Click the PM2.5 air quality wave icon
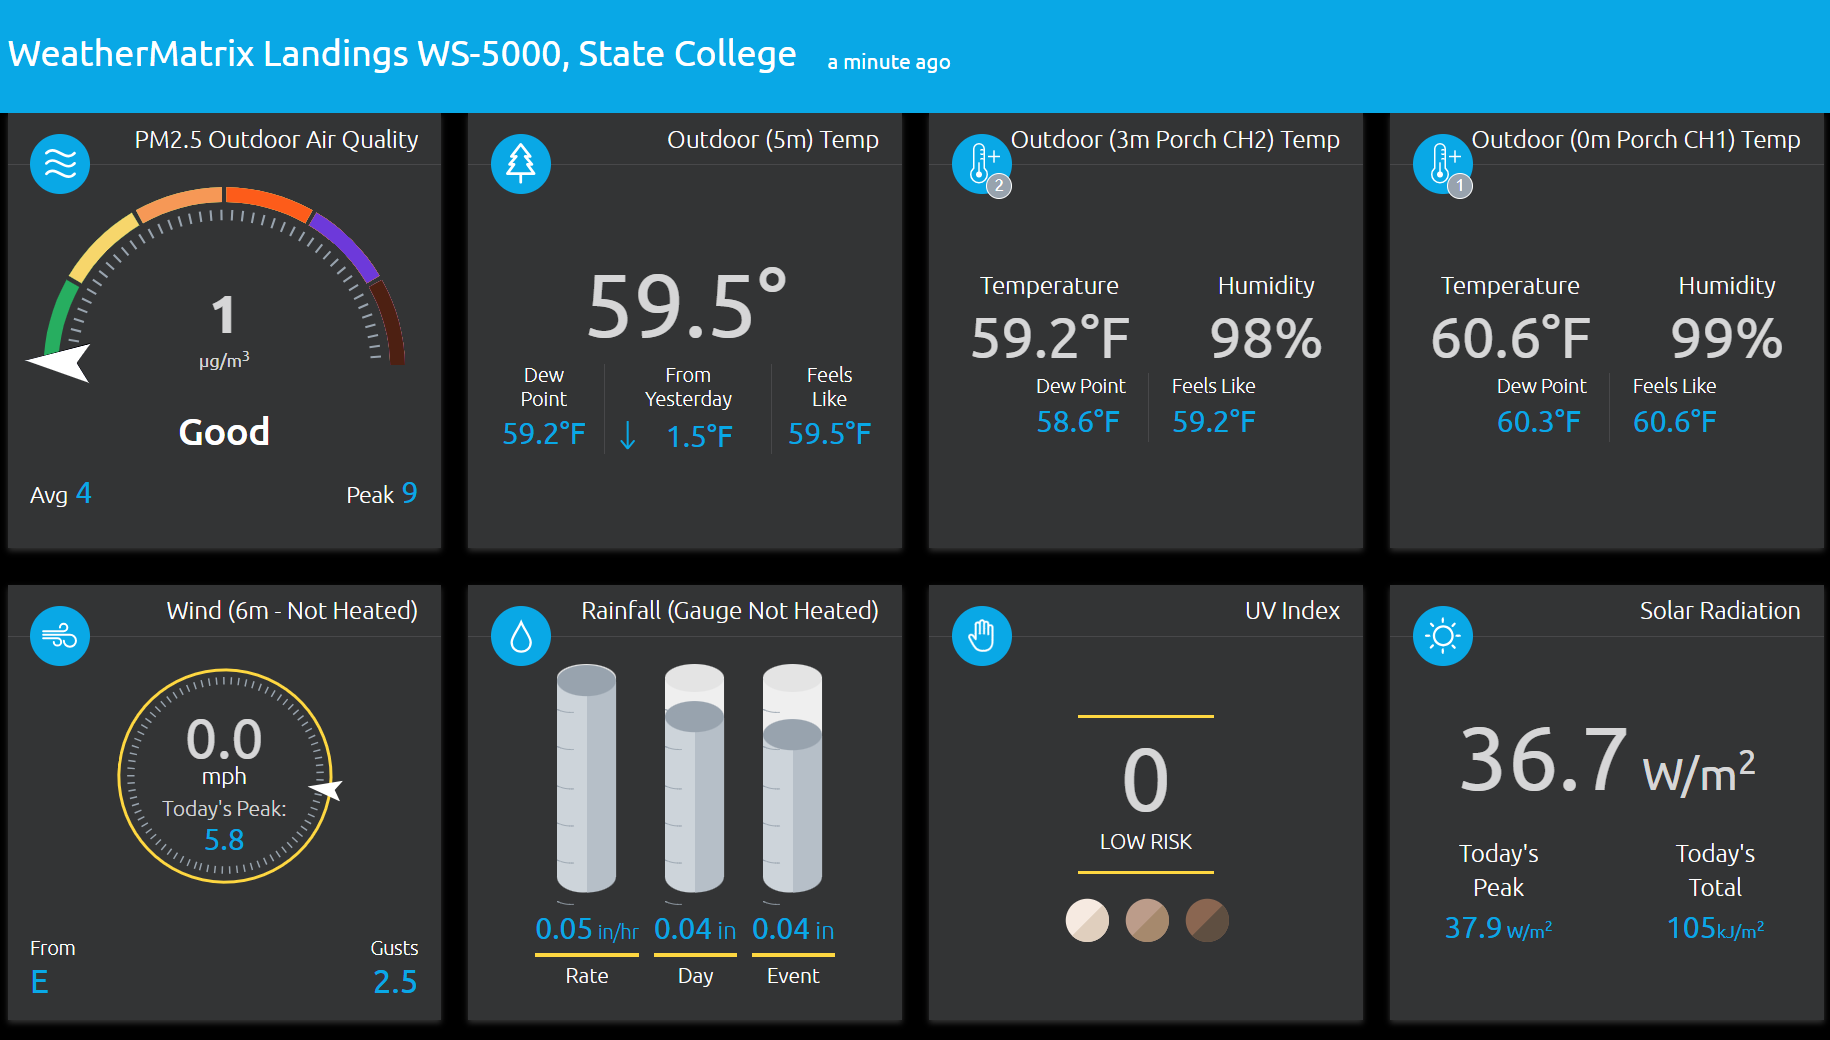This screenshot has height=1040, width=1830. [x=60, y=164]
